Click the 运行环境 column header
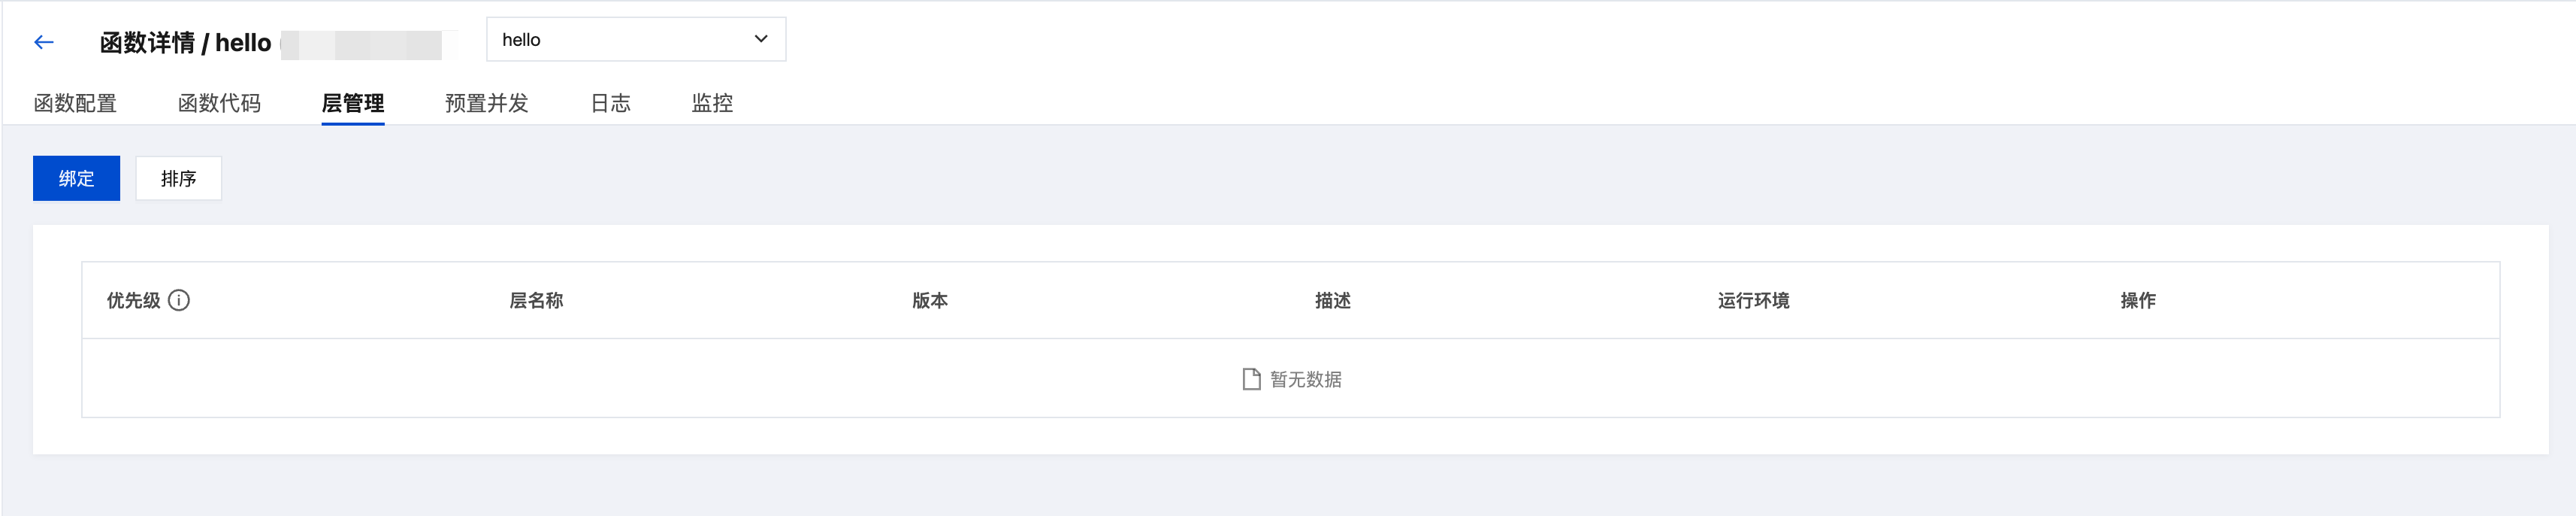This screenshot has height=516, width=2576. 1753,300
